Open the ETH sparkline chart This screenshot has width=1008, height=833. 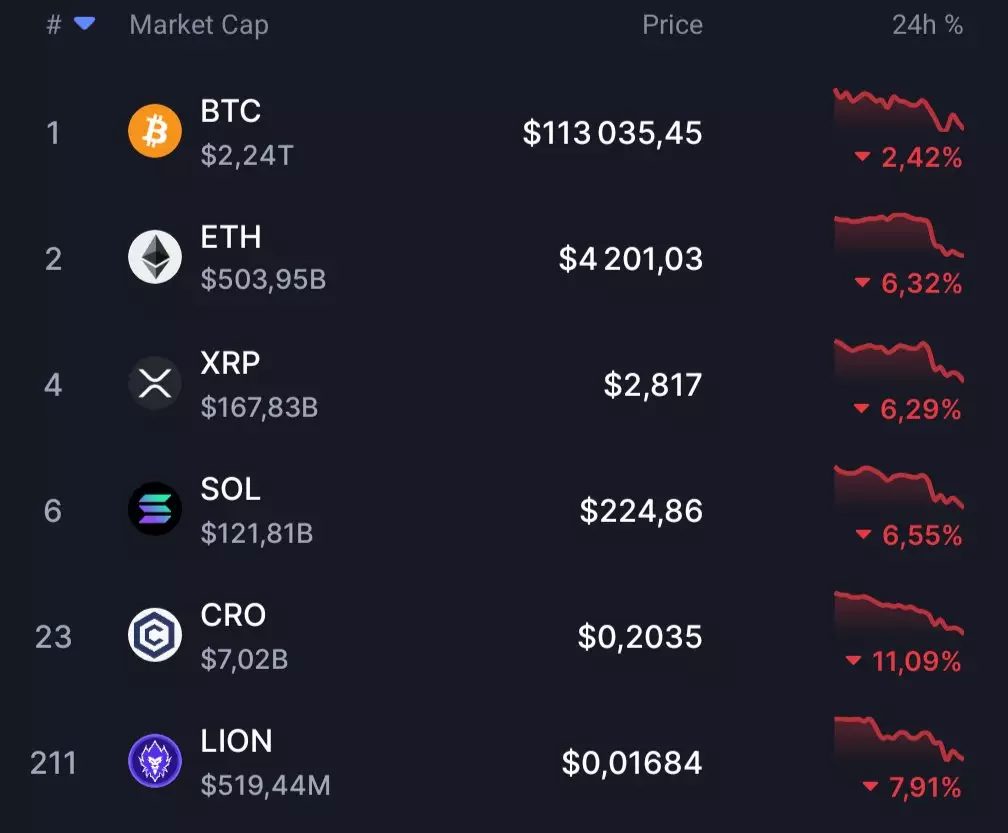(898, 235)
